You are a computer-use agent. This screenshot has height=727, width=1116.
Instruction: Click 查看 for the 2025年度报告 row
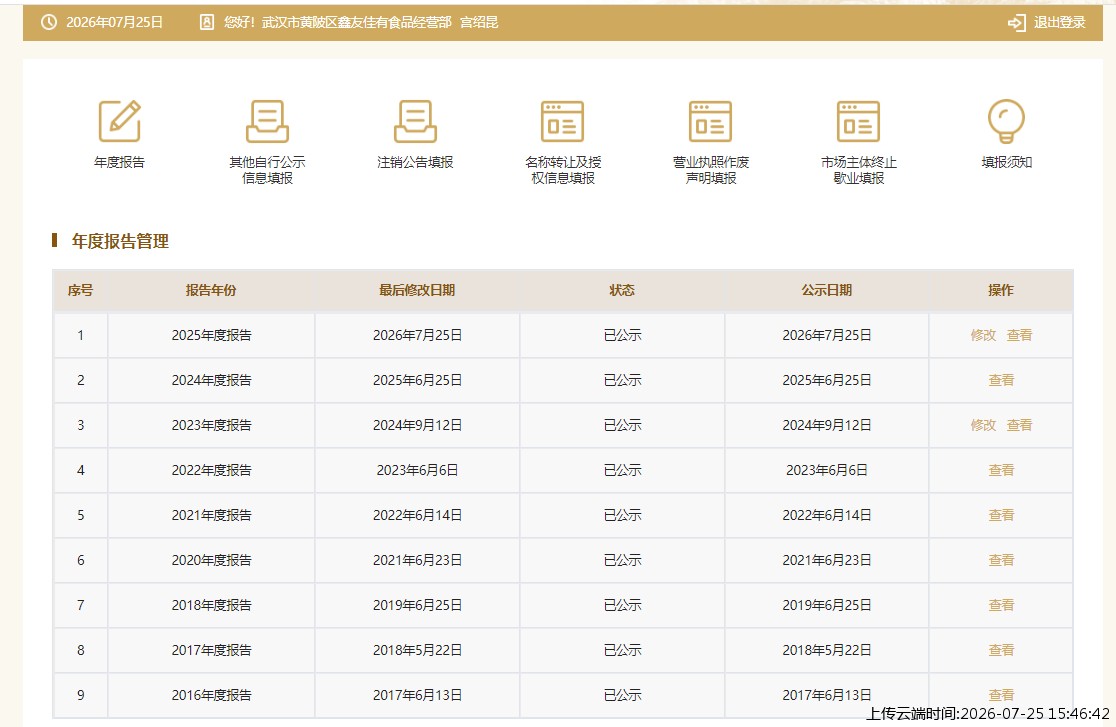click(1019, 335)
